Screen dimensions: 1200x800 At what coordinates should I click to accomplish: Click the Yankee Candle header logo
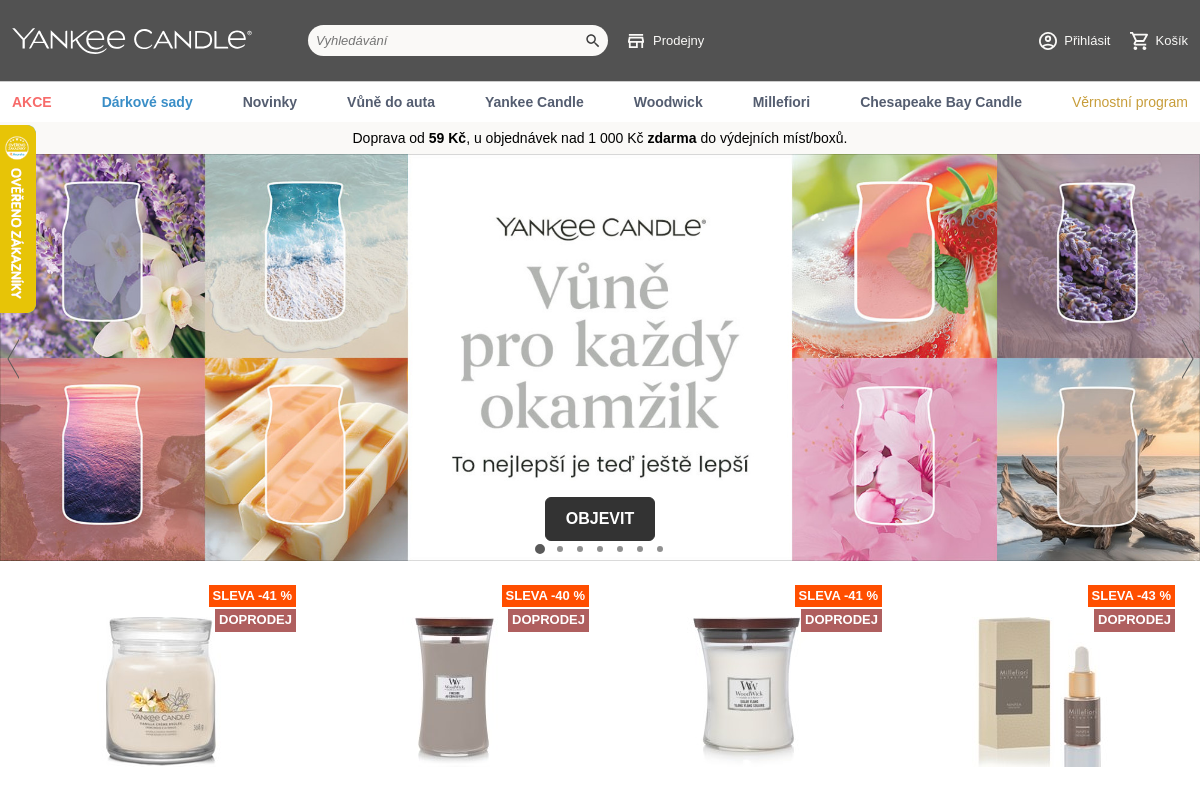132,40
